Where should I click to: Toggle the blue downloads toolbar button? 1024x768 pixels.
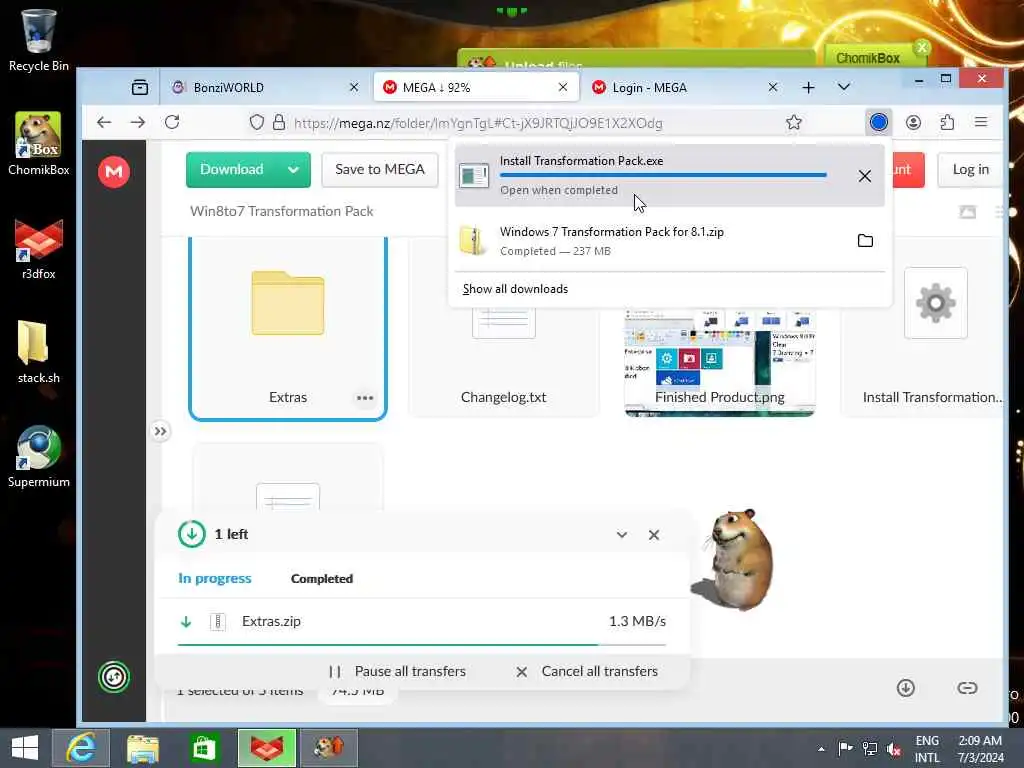pos(878,122)
